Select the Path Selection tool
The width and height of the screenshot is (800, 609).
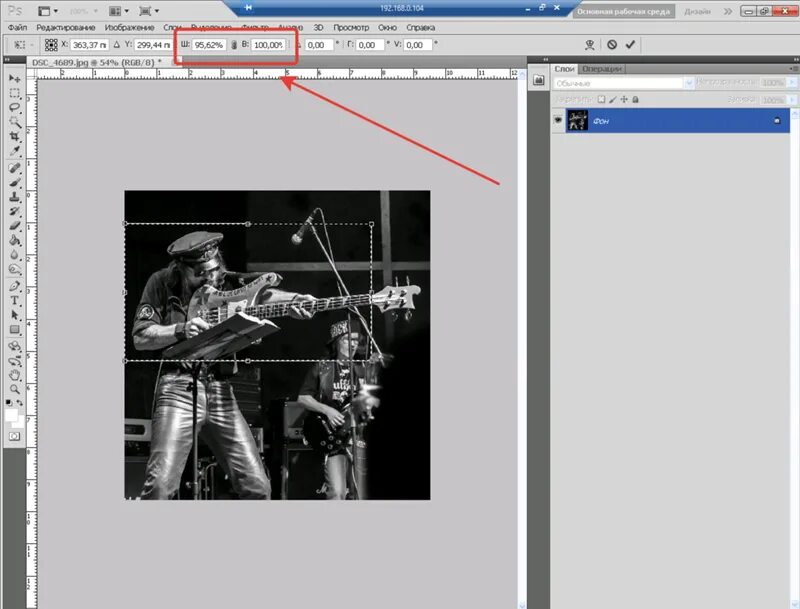click(x=15, y=315)
